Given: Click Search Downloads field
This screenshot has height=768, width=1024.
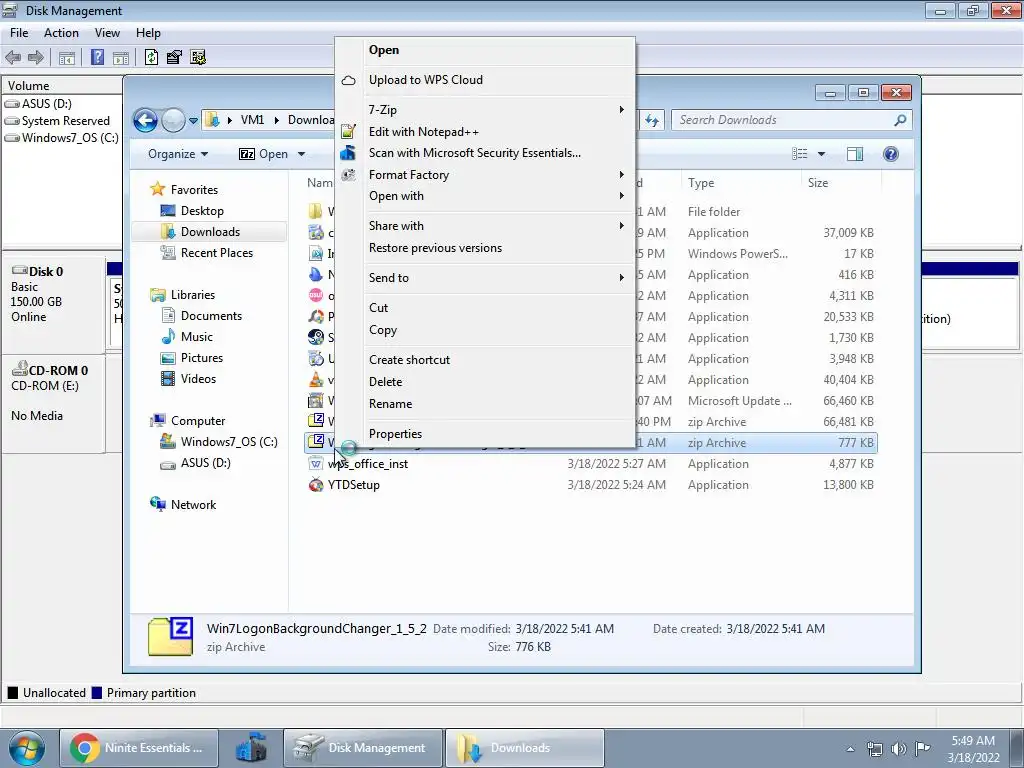Looking at the screenshot, I should 792,120.
